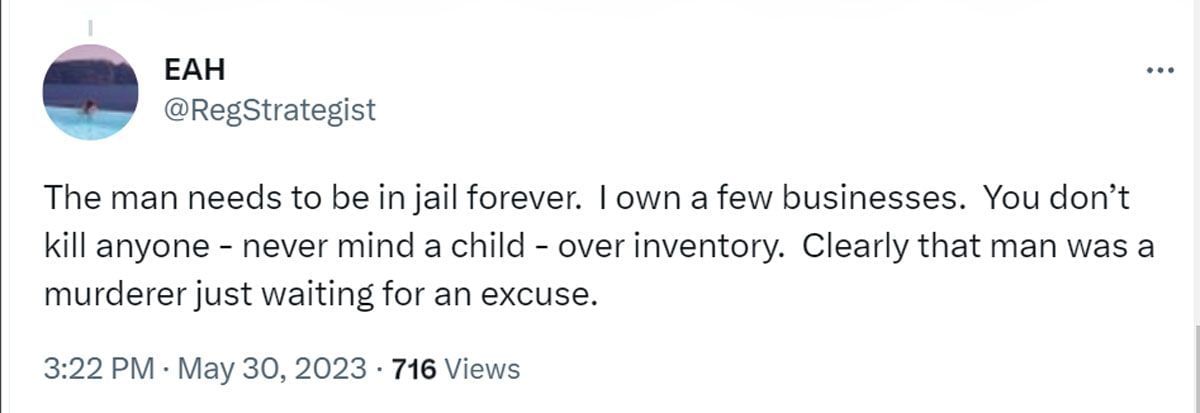
Task: Click the number 716 in view count
Action: 415,369
